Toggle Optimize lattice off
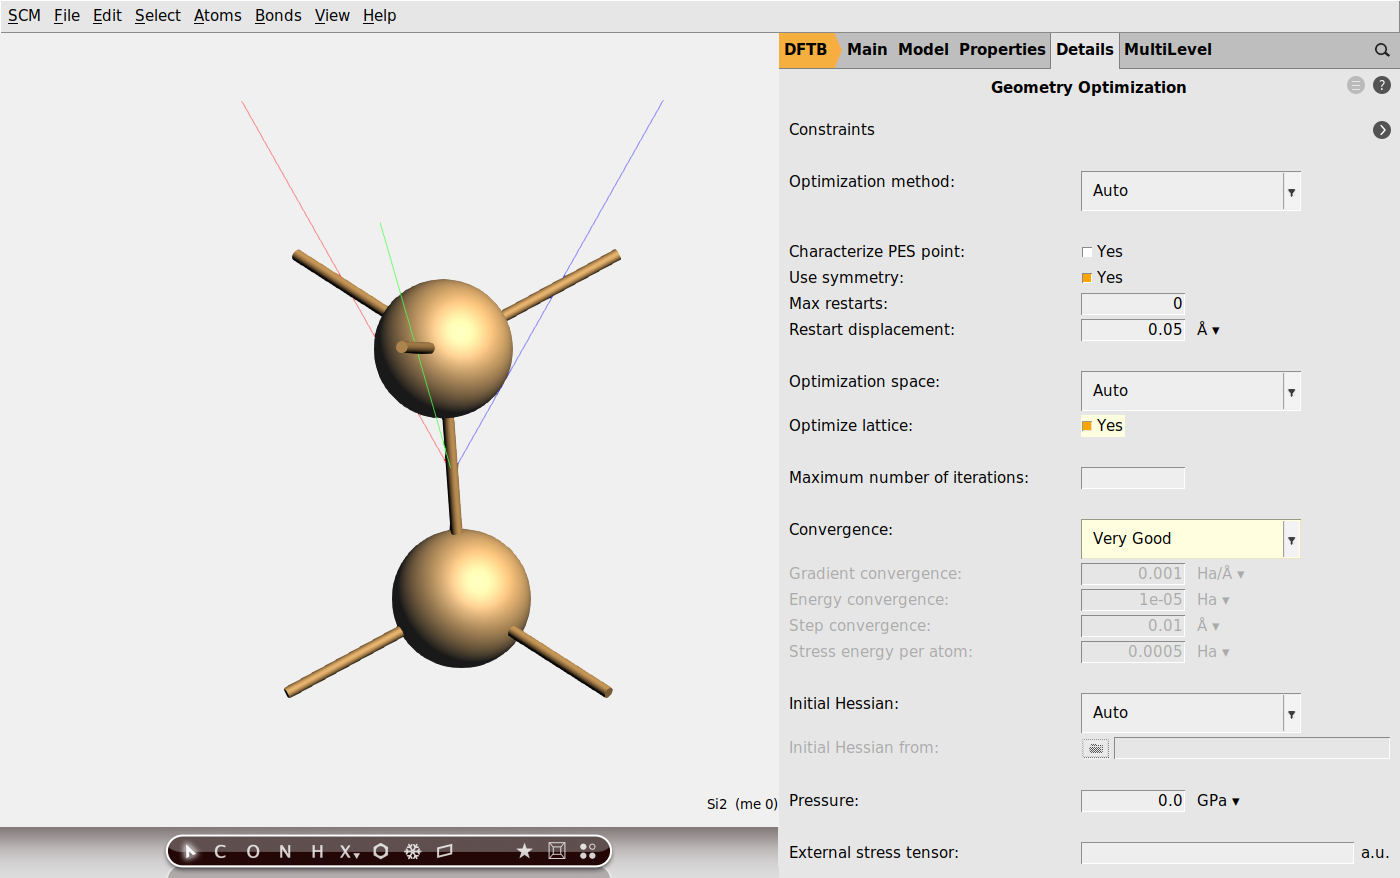This screenshot has width=1400, height=878. point(1088,425)
